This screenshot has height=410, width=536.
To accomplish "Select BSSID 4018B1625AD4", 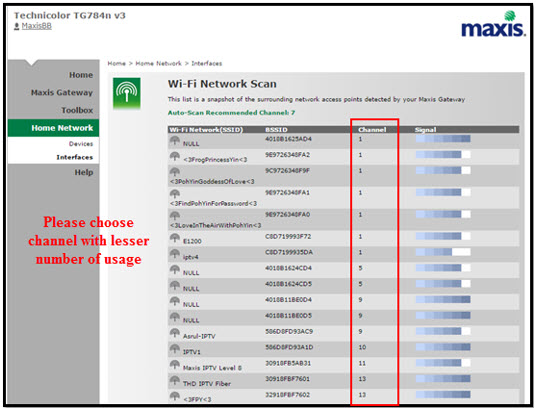I will point(288,139).
